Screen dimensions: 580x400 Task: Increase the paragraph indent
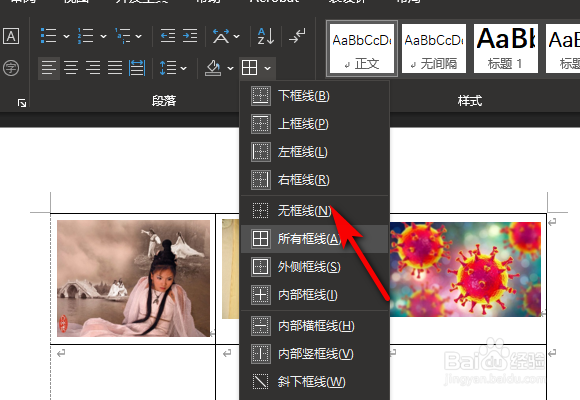pos(190,36)
